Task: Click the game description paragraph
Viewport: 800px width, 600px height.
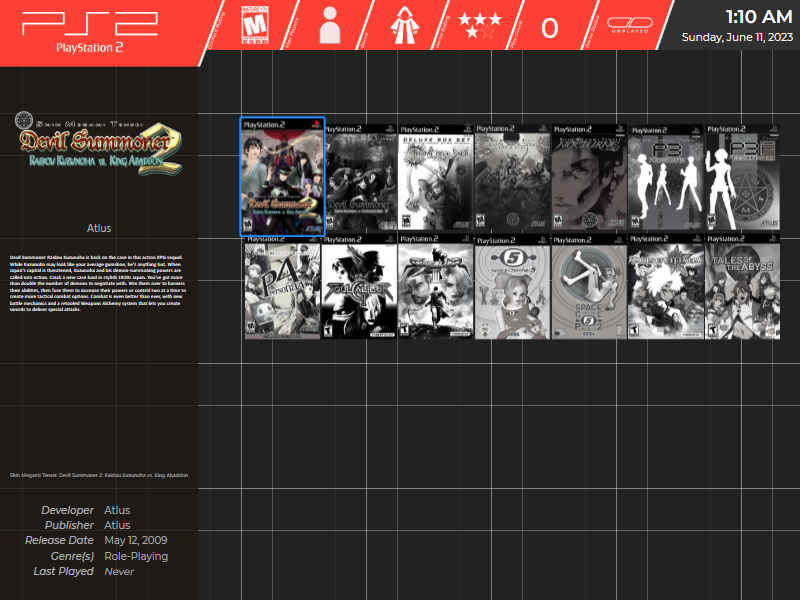Action: coord(98,283)
